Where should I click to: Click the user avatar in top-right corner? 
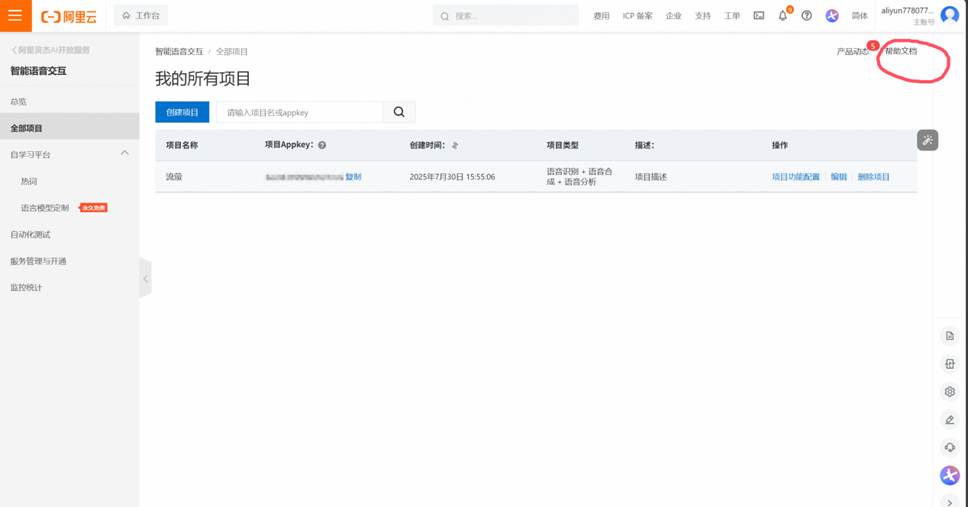pyautogui.click(x=949, y=15)
